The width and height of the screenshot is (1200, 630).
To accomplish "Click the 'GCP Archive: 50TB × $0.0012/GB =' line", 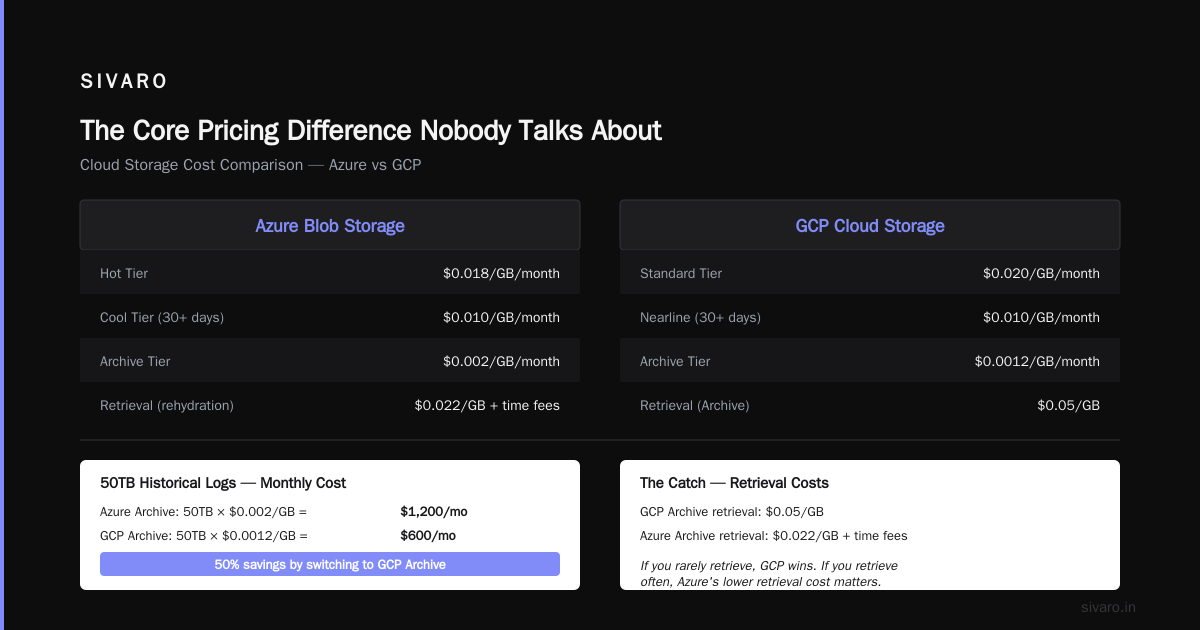I will click(204, 535).
